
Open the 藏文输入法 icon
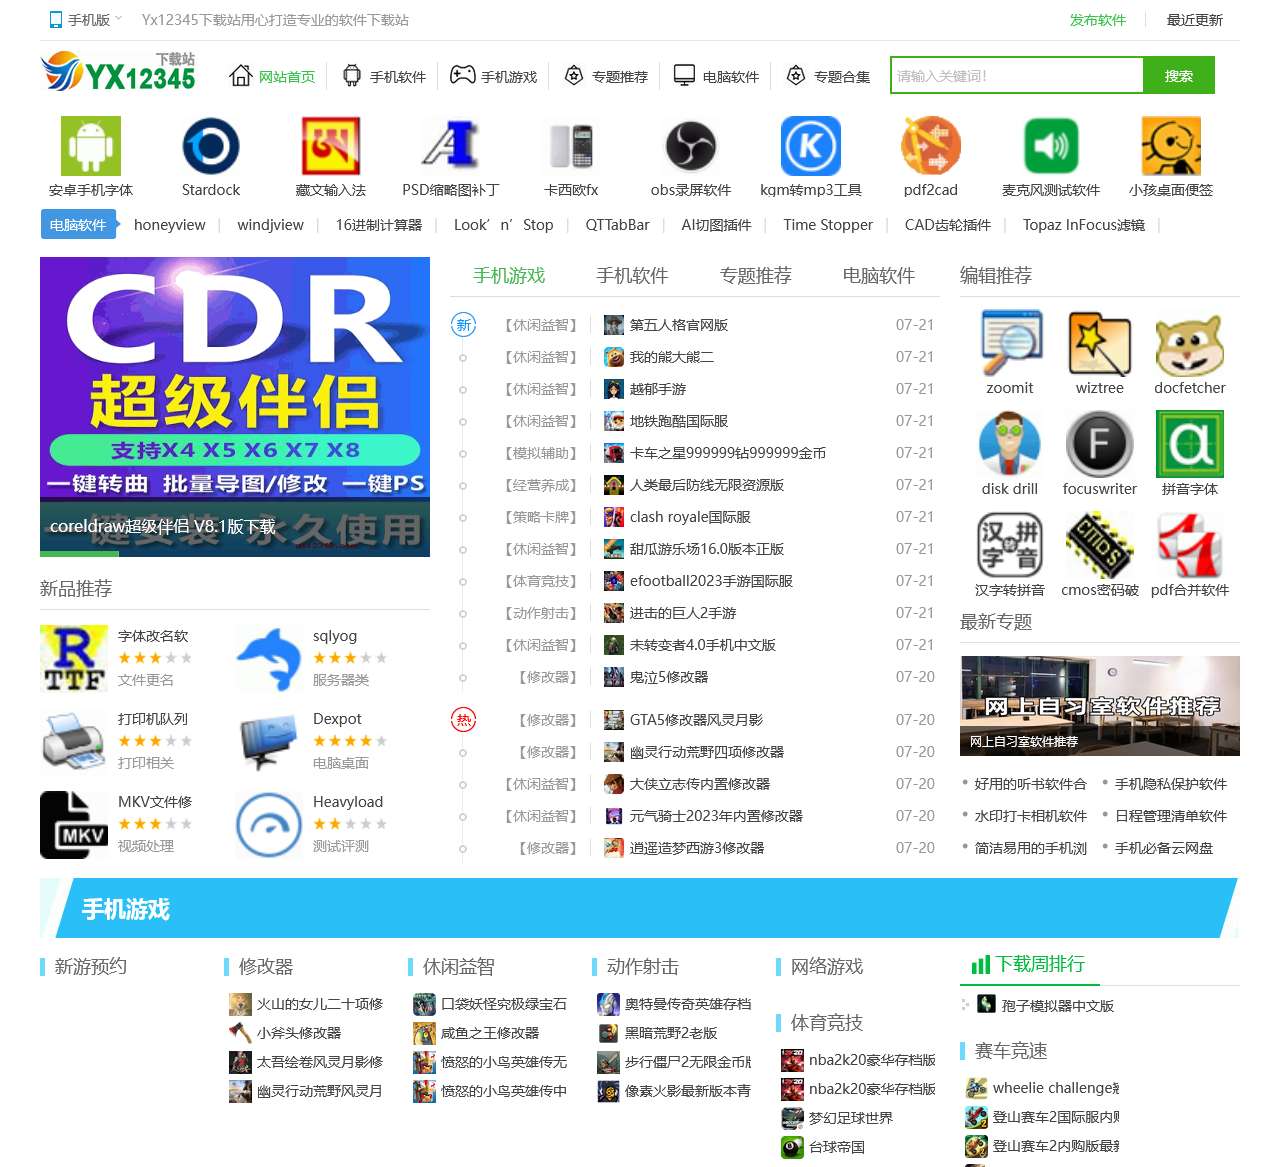[331, 146]
